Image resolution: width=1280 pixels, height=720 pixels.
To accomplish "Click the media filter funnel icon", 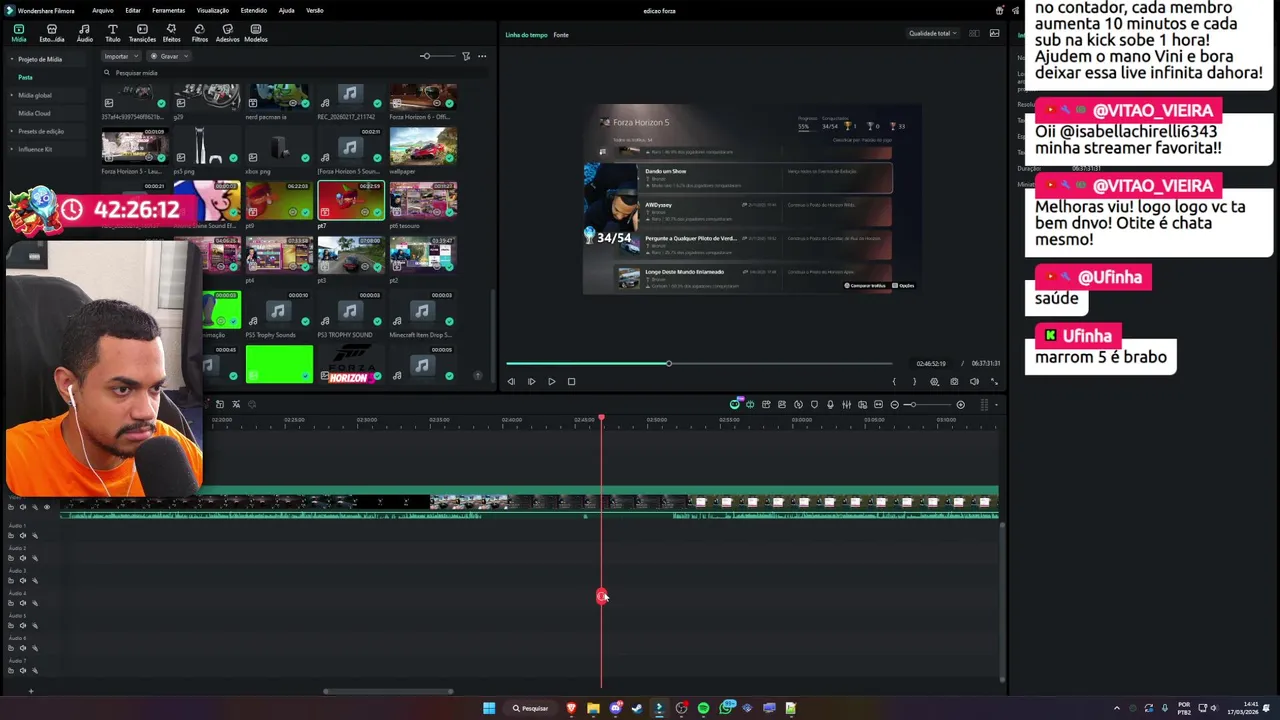I will tap(466, 56).
